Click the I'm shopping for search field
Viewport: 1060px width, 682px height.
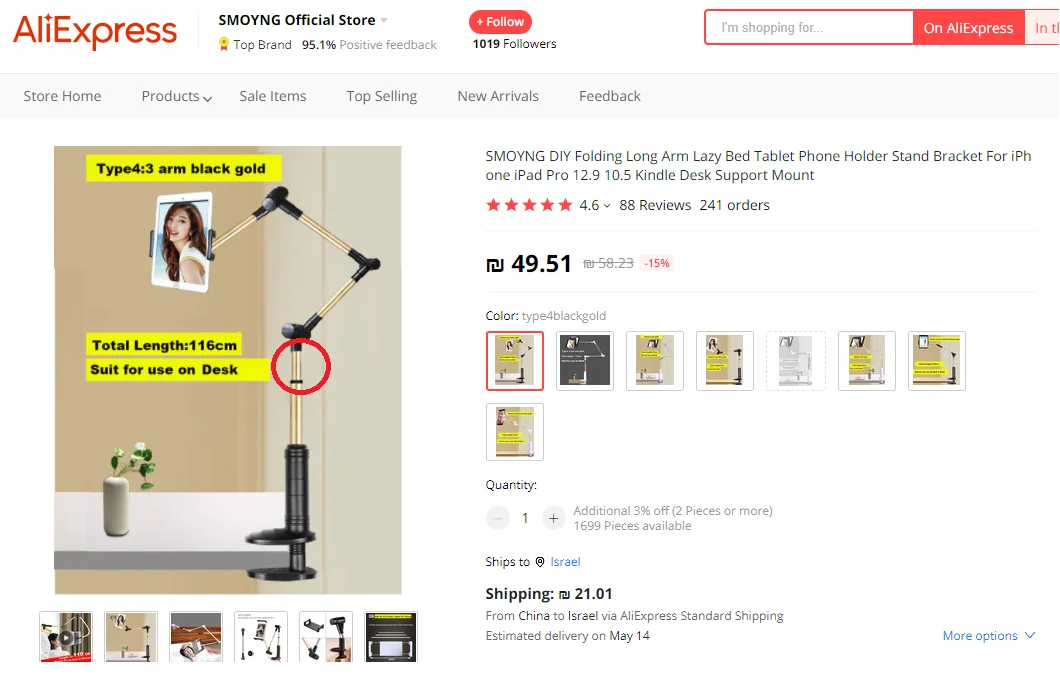pos(809,28)
